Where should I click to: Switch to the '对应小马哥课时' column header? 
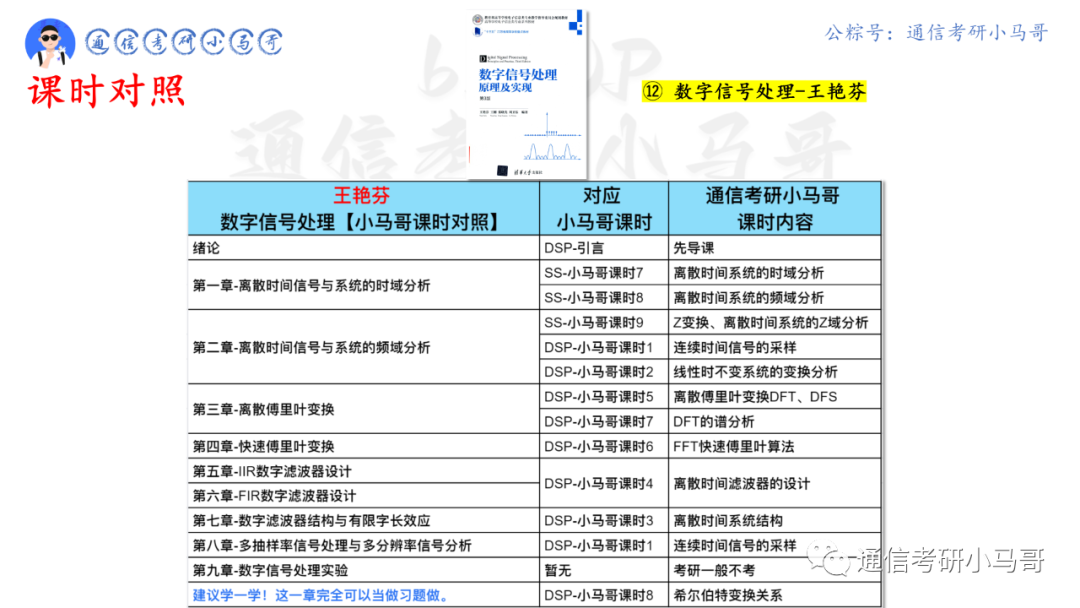pos(604,206)
